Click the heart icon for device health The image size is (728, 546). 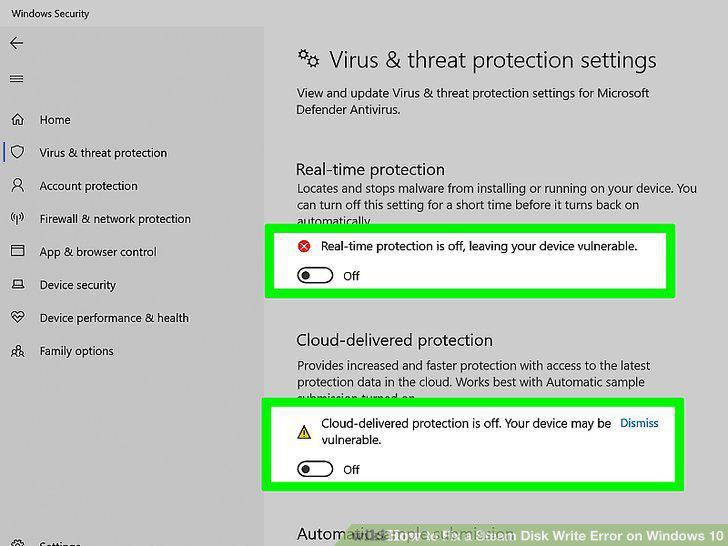pyautogui.click(x=18, y=317)
